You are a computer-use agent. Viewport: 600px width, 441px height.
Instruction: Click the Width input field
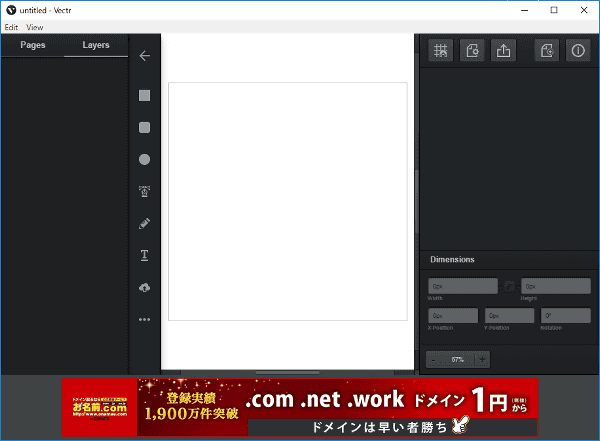coord(463,286)
